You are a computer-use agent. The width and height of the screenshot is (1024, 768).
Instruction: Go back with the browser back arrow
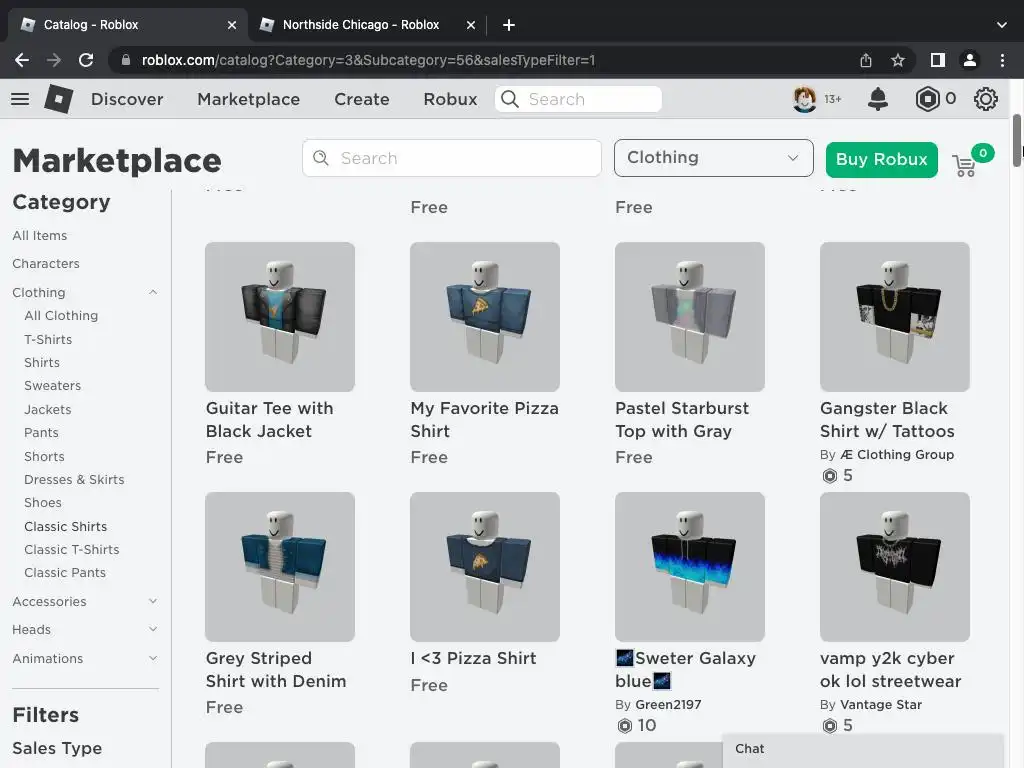point(22,60)
